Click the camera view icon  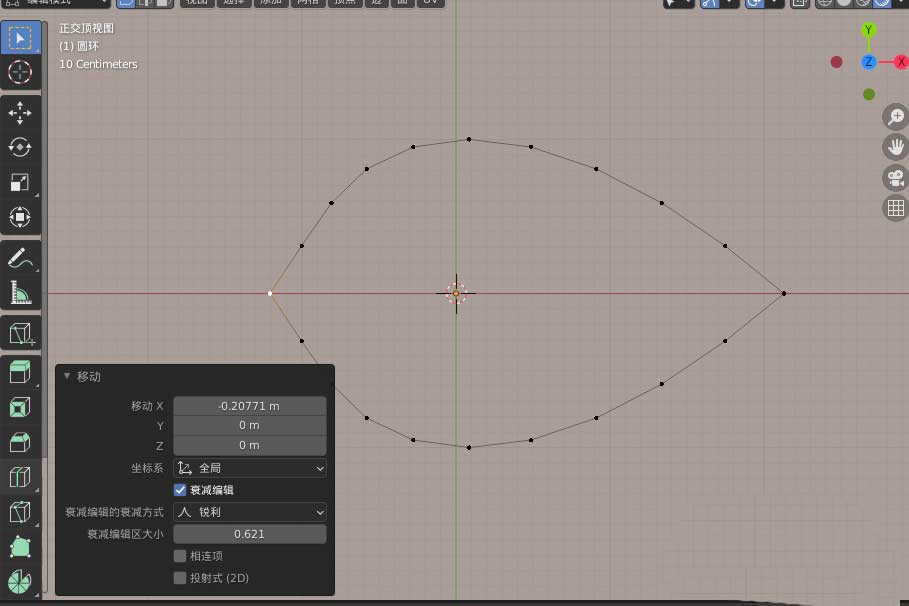pyautogui.click(x=895, y=178)
